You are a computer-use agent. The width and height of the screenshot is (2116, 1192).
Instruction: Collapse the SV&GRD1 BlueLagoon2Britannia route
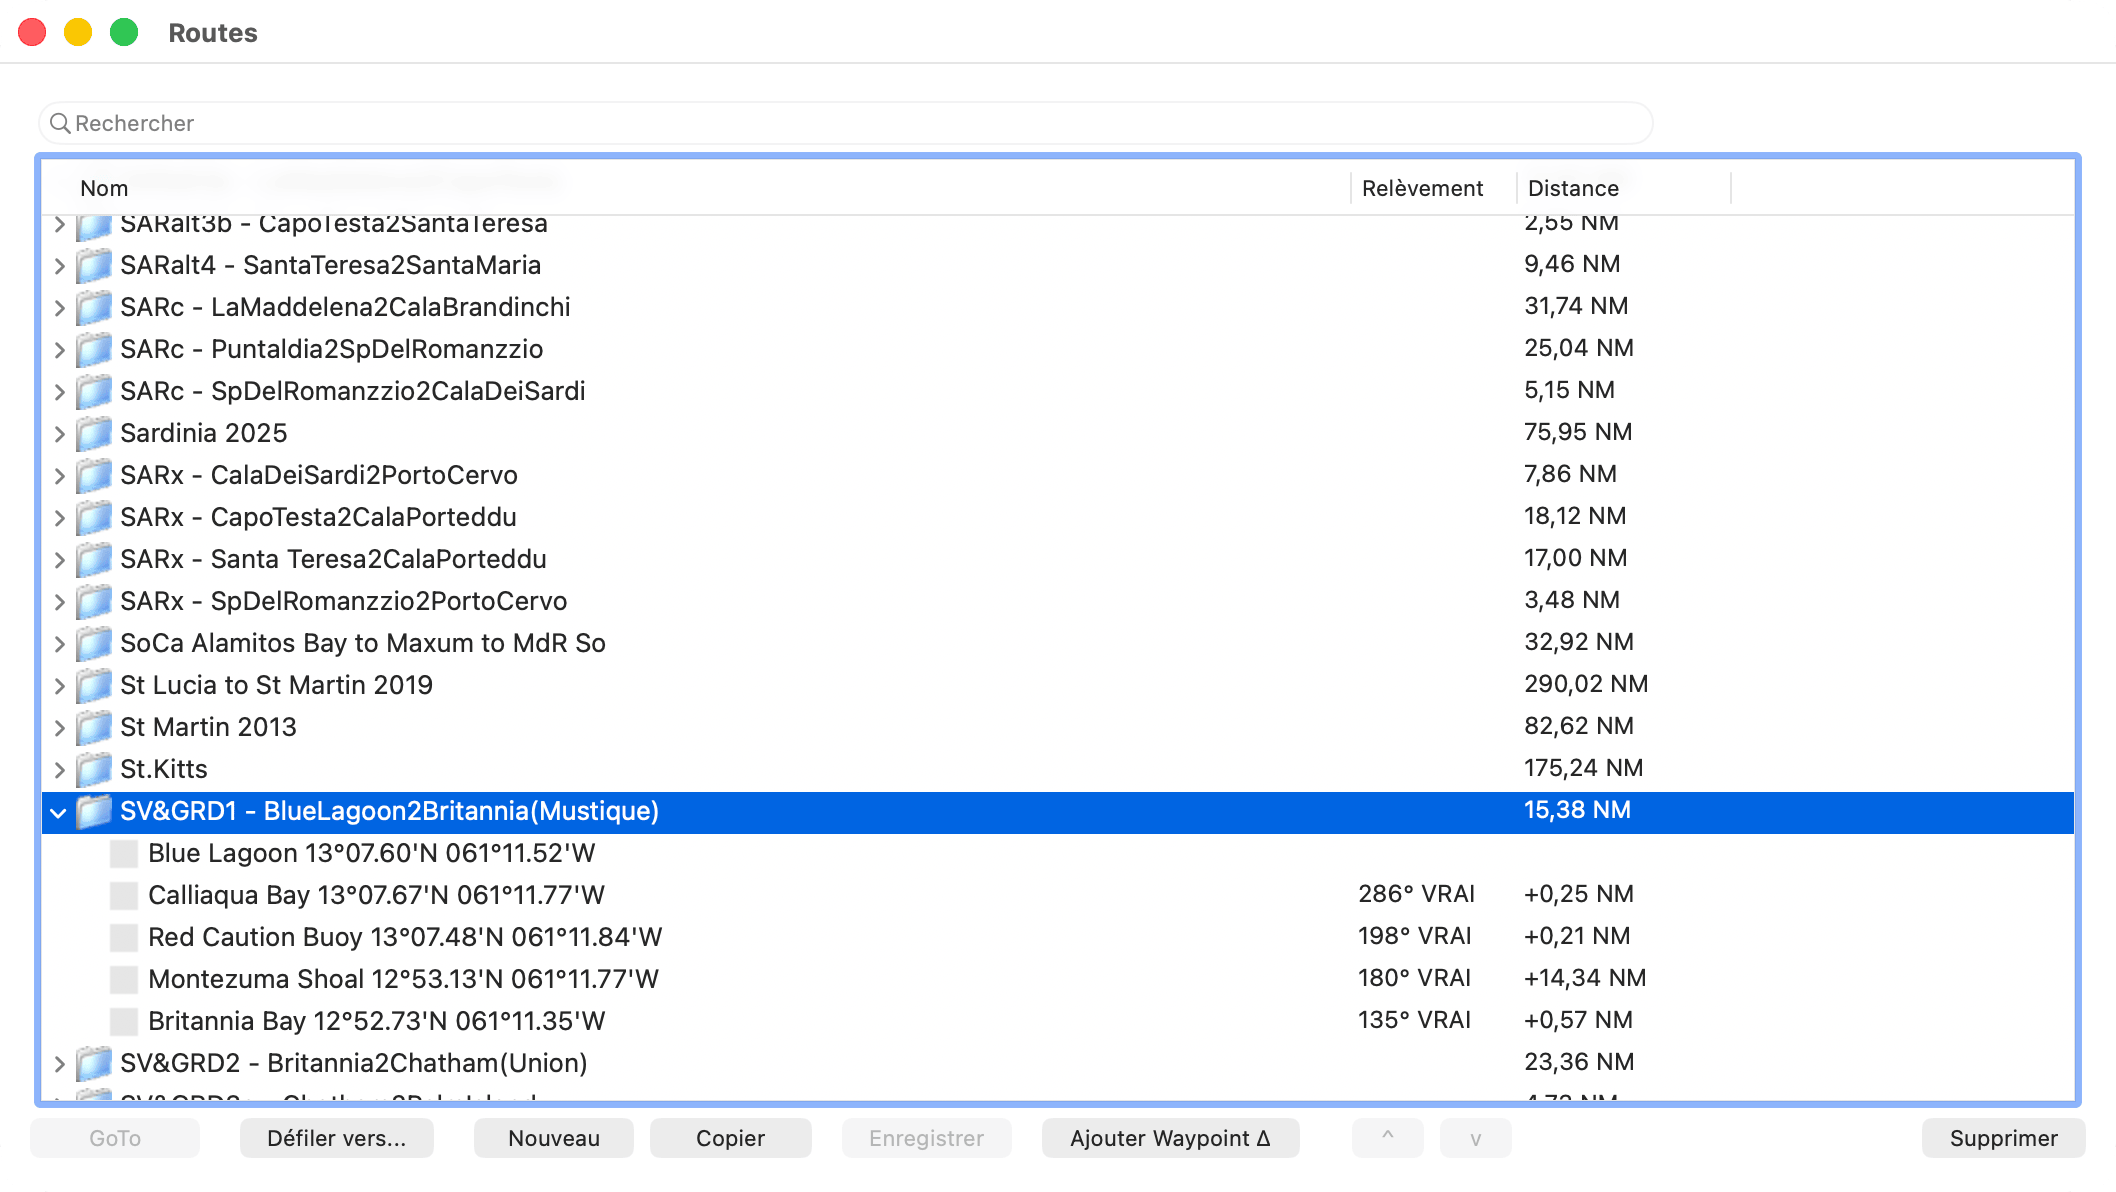pyautogui.click(x=59, y=812)
